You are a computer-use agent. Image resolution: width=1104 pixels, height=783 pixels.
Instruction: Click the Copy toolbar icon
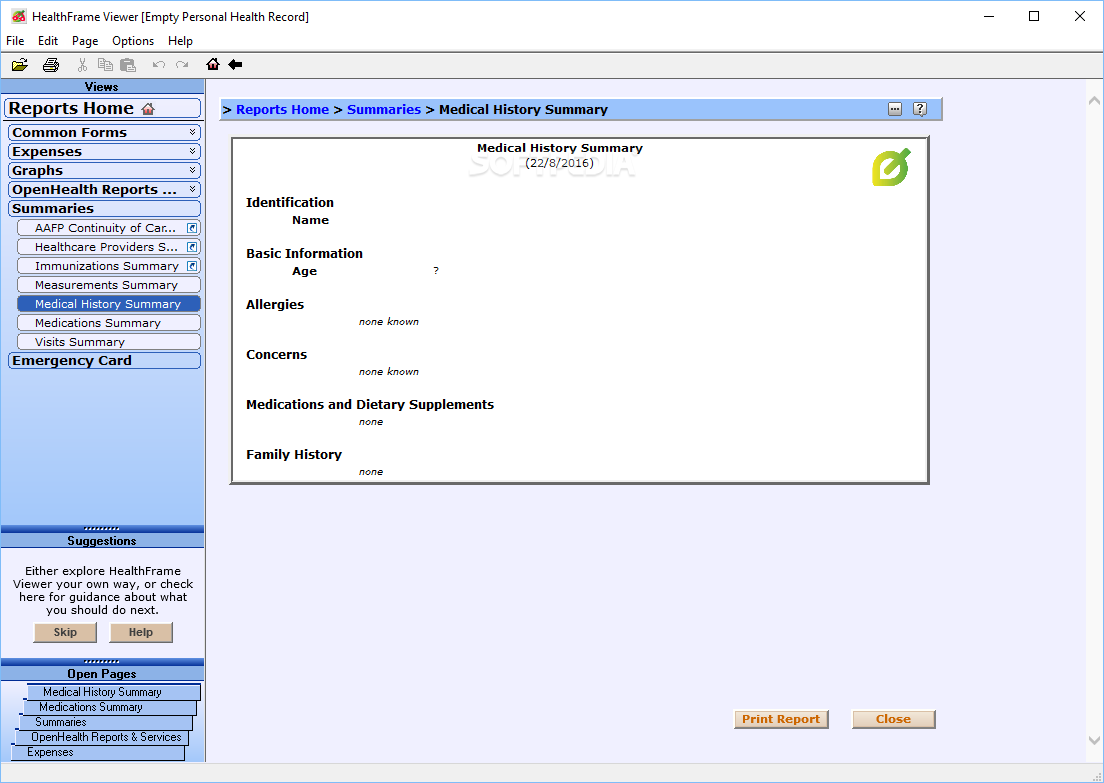click(105, 65)
